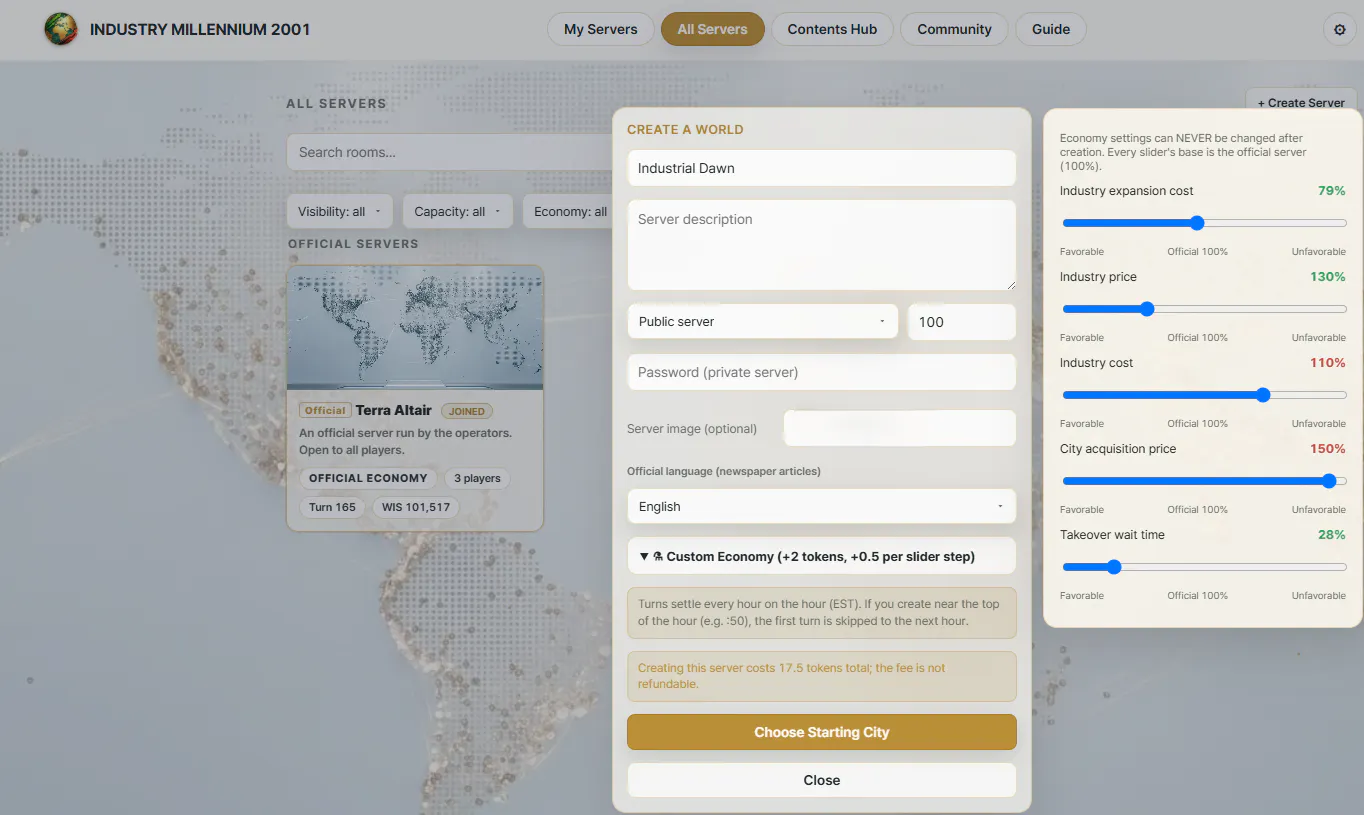This screenshot has width=1364, height=815.
Task: Click the '3 players' tag
Action: coord(477,478)
